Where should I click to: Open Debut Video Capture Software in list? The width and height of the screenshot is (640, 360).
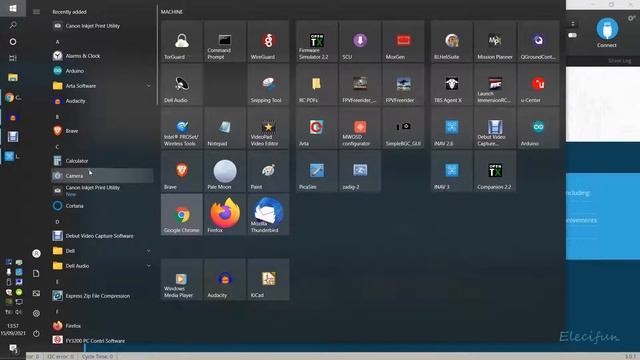click(102, 236)
